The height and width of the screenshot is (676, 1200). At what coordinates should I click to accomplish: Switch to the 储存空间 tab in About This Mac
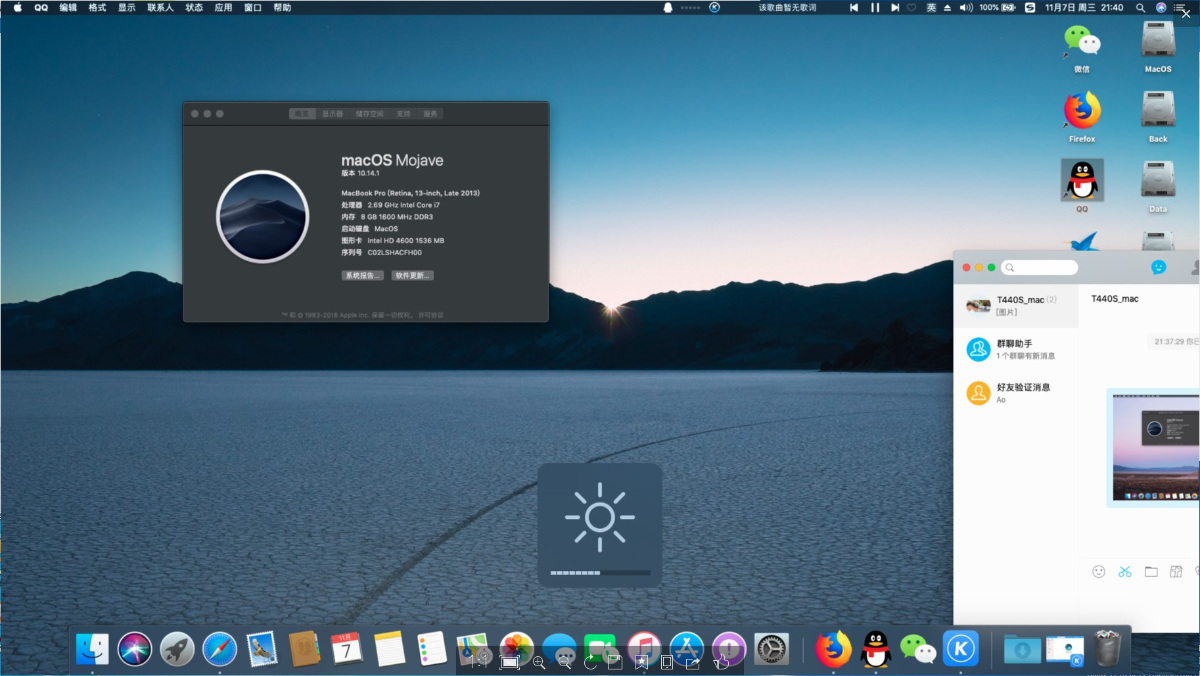pyautogui.click(x=370, y=114)
